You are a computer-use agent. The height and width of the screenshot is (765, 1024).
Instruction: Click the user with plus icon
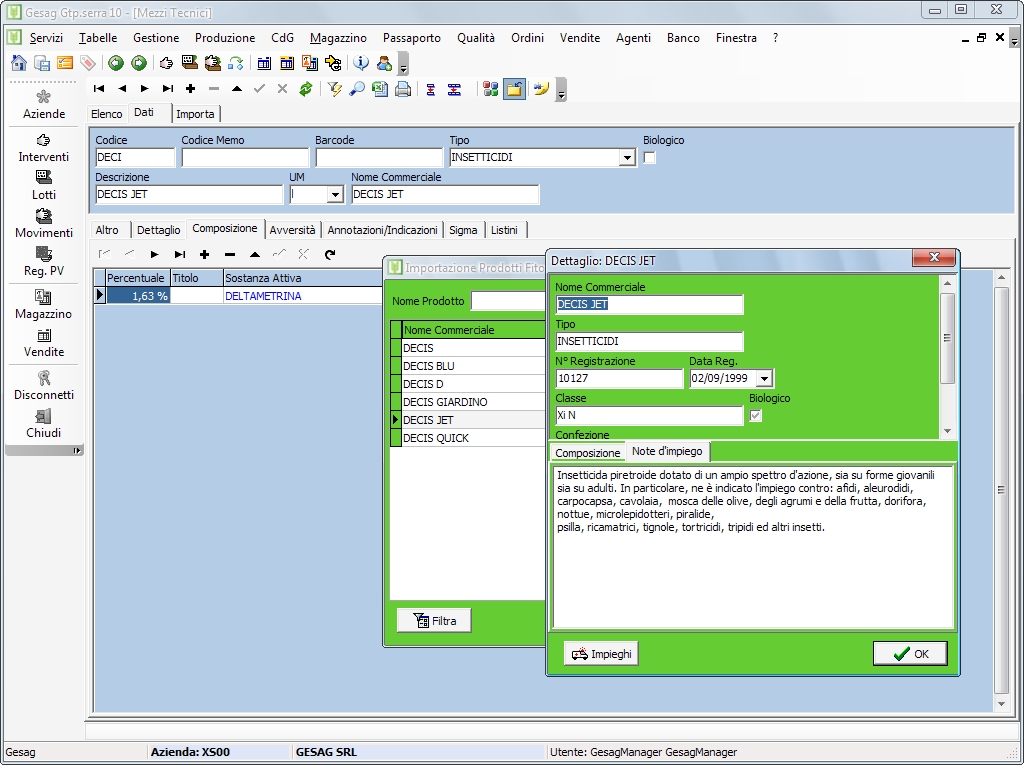point(384,63)
